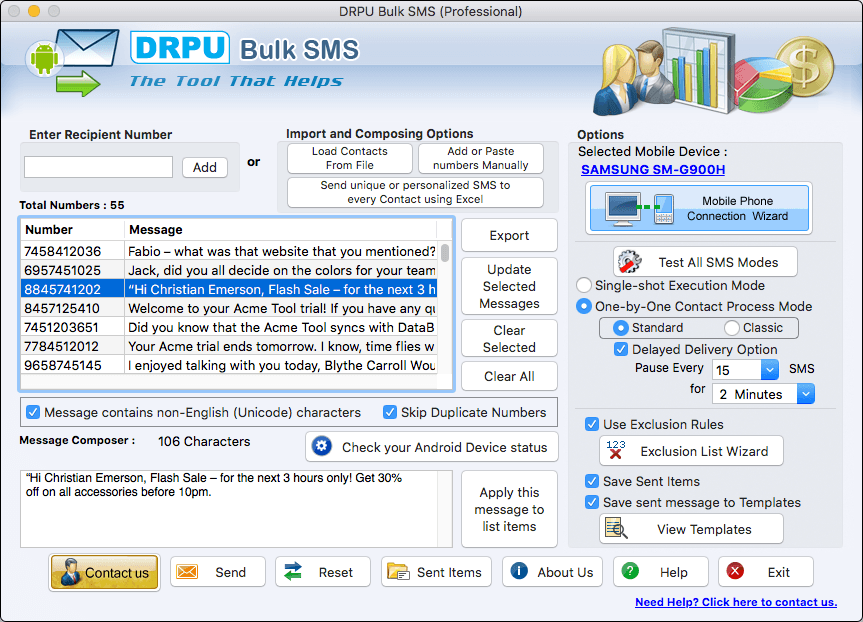863x622 pixels.
Task: Click the green question mark Help icon
Action: point(630,571)
